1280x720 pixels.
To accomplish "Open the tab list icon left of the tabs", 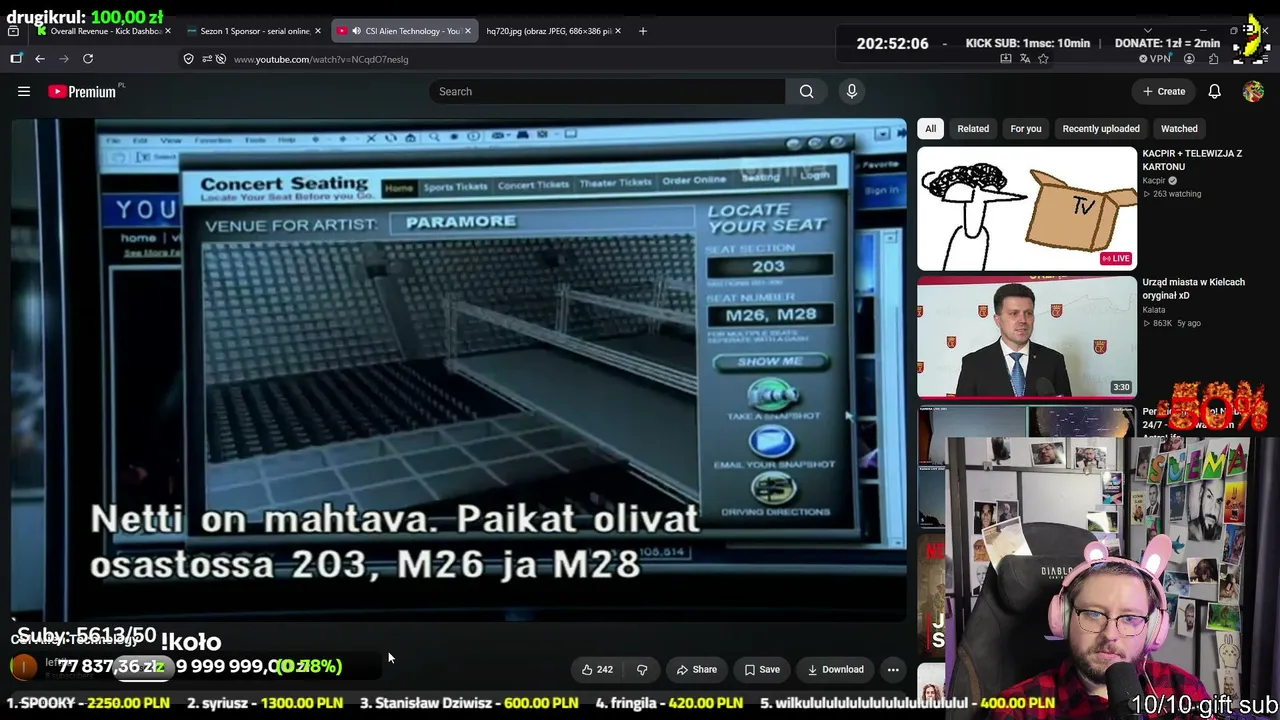I will [13, 31].
